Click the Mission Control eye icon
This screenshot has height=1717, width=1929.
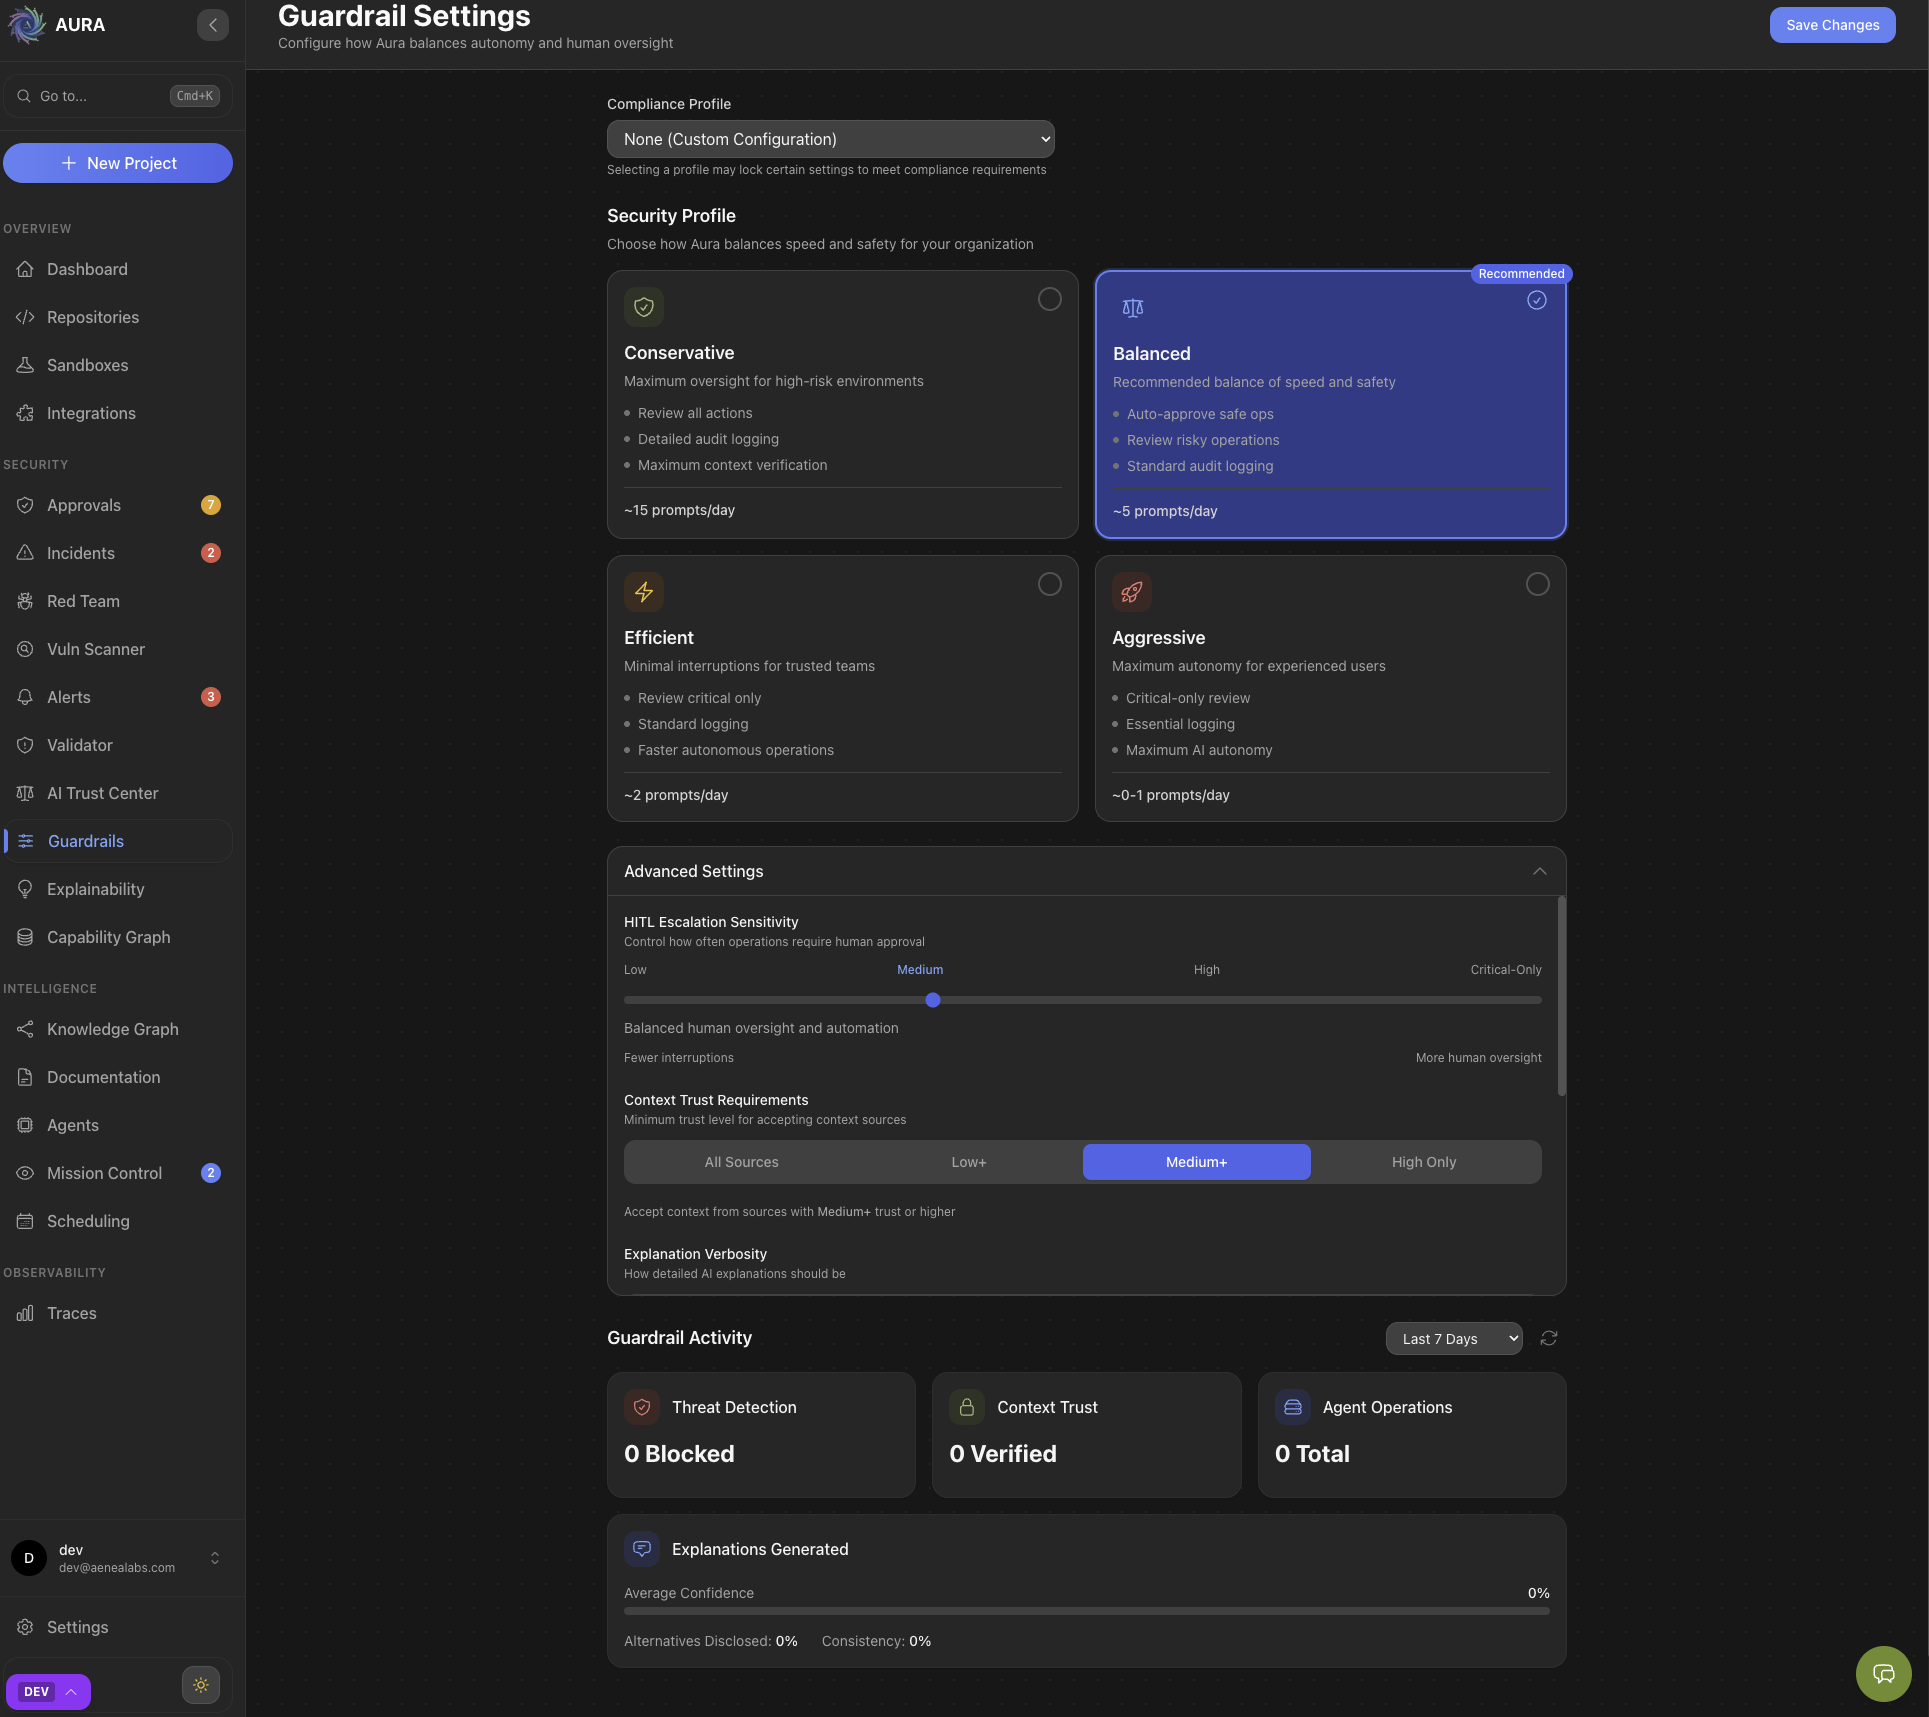click(x=25, y=1173)
